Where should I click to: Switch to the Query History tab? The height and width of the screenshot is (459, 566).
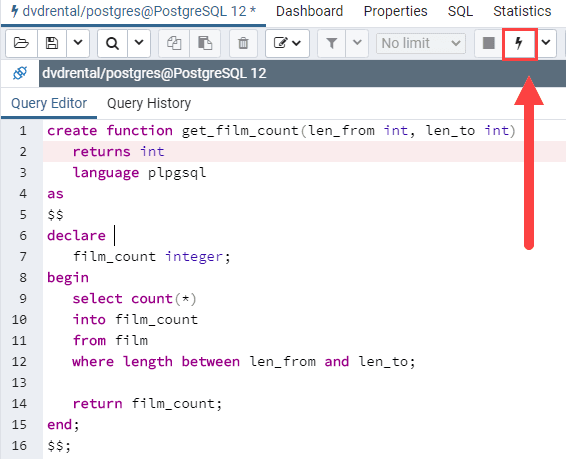click(x=149, y=104)
